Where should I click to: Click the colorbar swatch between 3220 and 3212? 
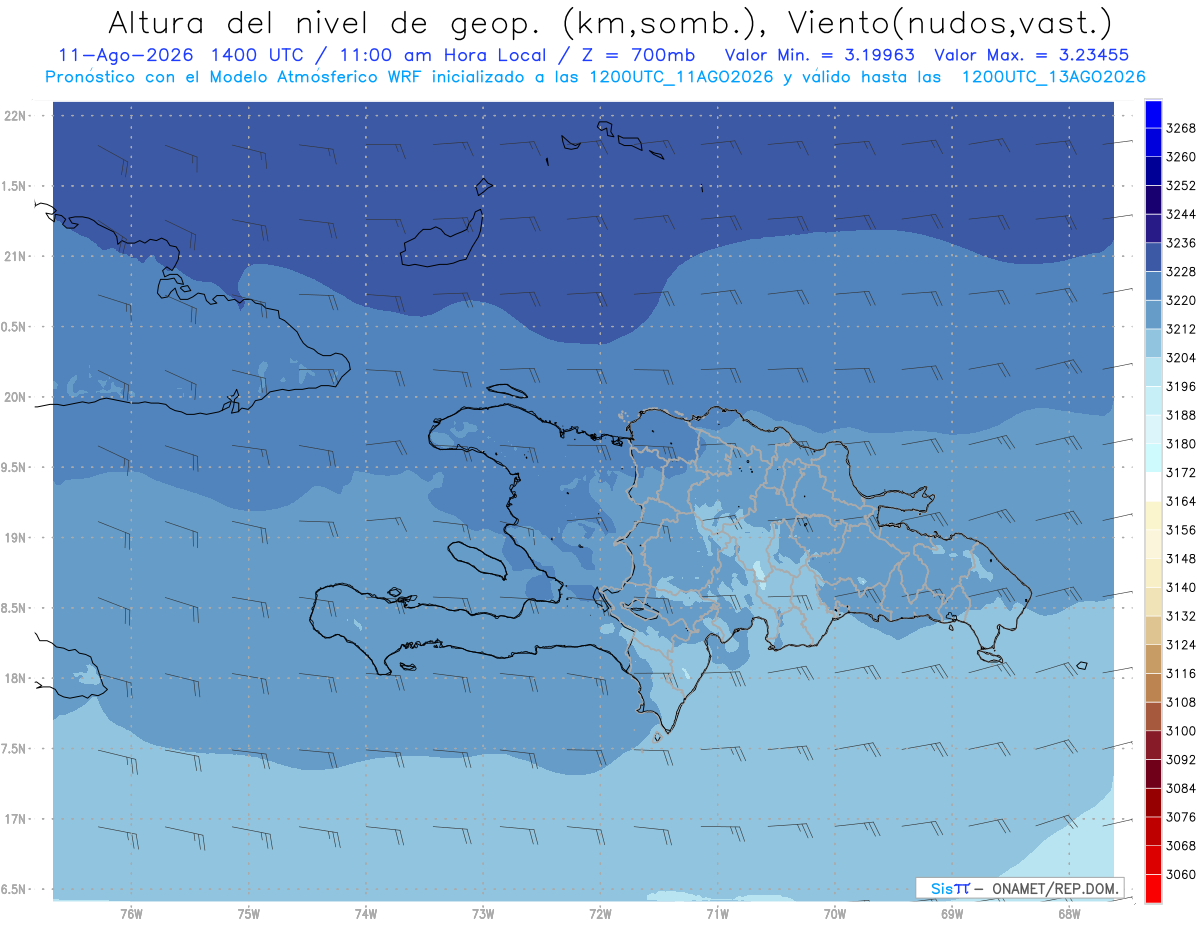(1153, 315)
